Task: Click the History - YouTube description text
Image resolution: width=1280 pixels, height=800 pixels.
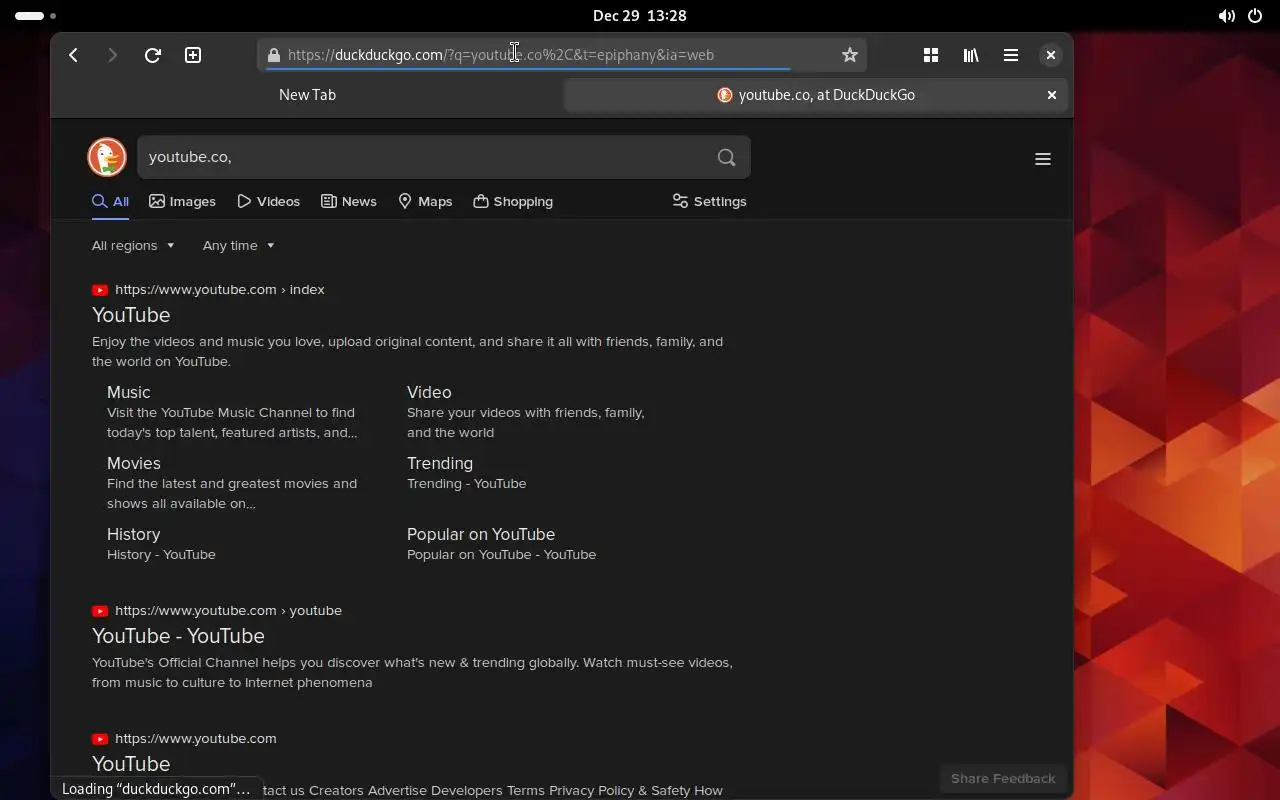Action: pyautogui.click(x=161, y=554)
